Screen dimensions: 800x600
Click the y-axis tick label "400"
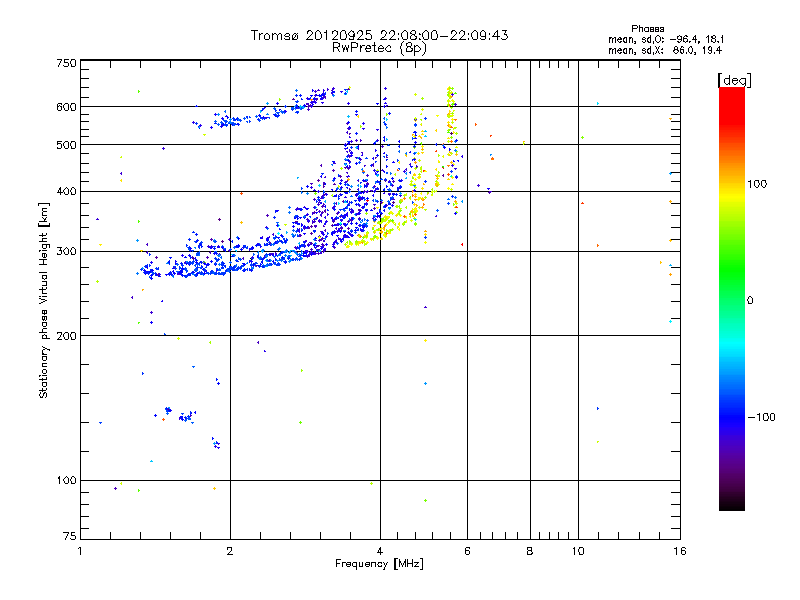[66, 191]
